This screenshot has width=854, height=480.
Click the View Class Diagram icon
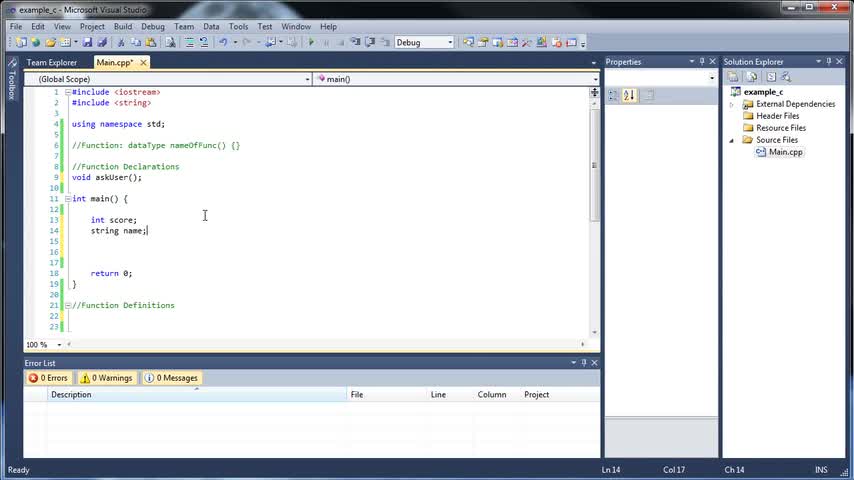click(786, 77)
